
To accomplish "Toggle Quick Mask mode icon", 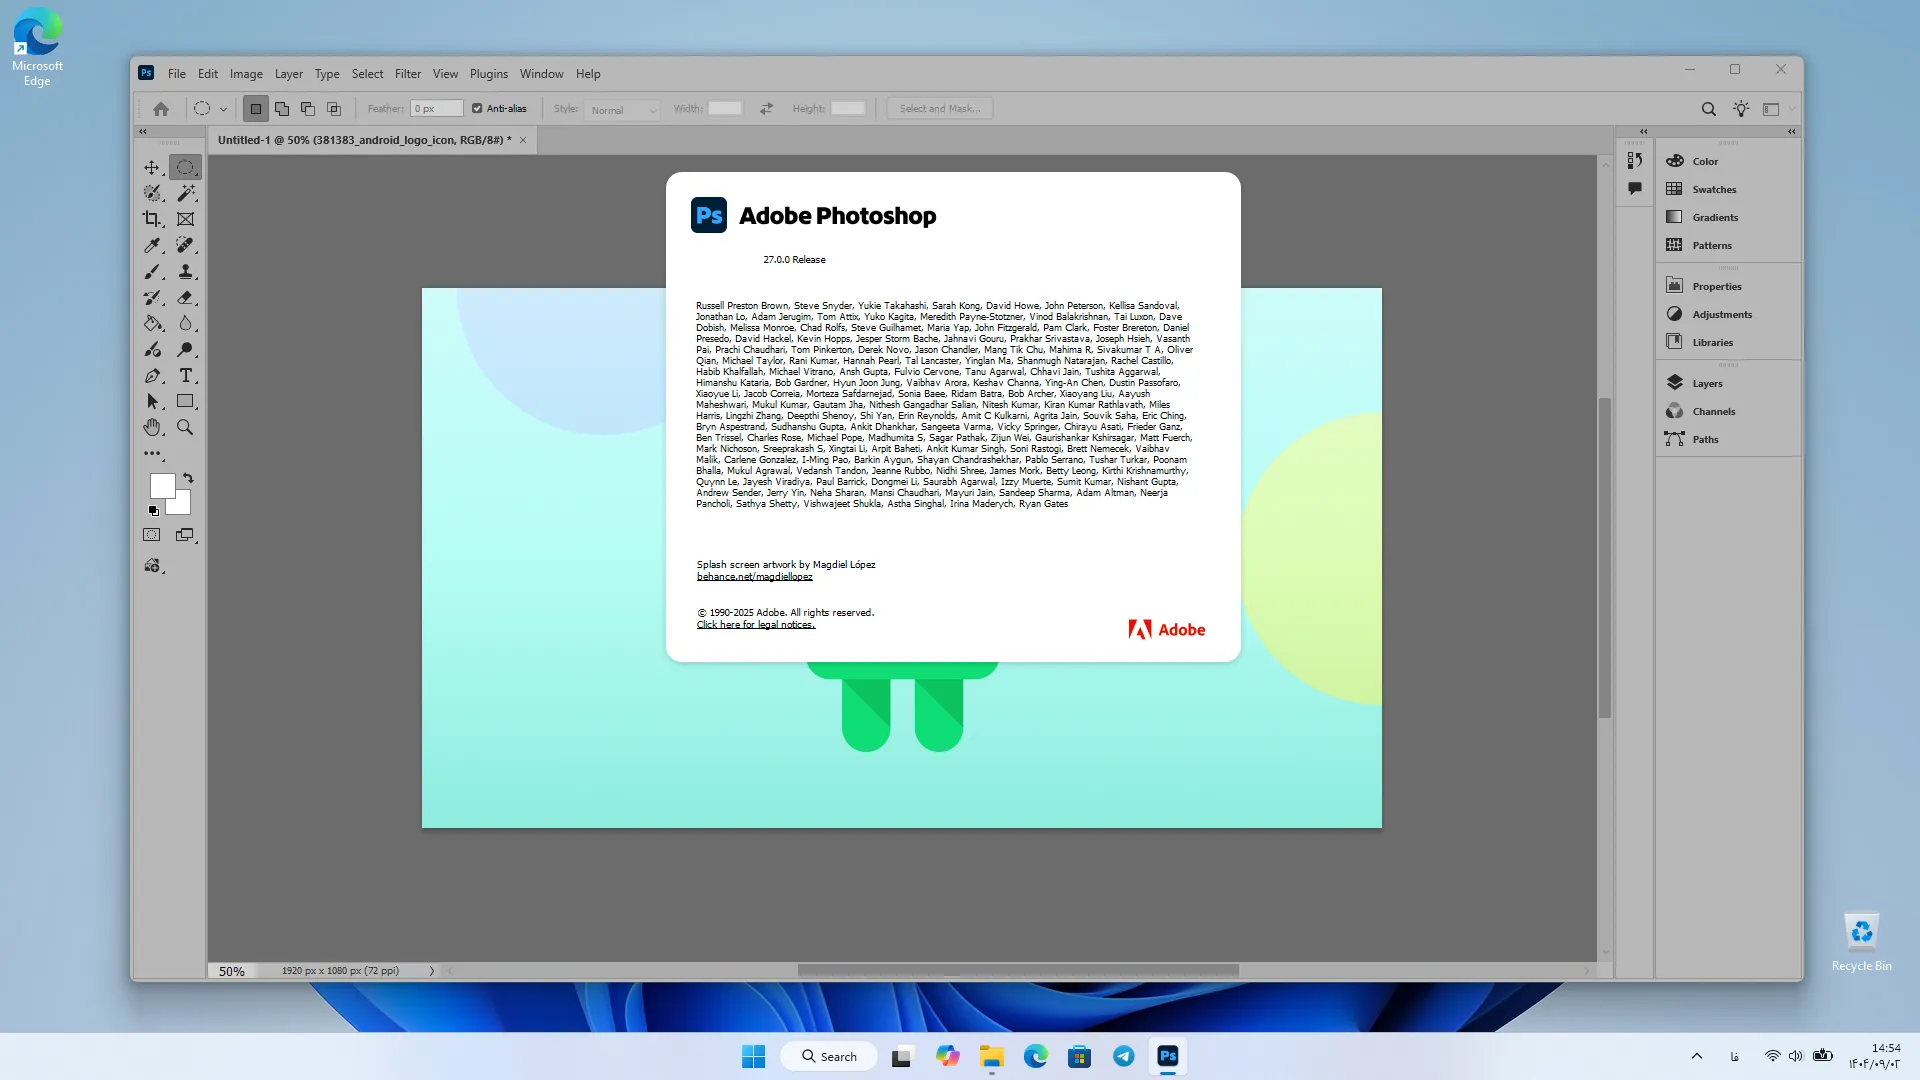I will [152, 535].
